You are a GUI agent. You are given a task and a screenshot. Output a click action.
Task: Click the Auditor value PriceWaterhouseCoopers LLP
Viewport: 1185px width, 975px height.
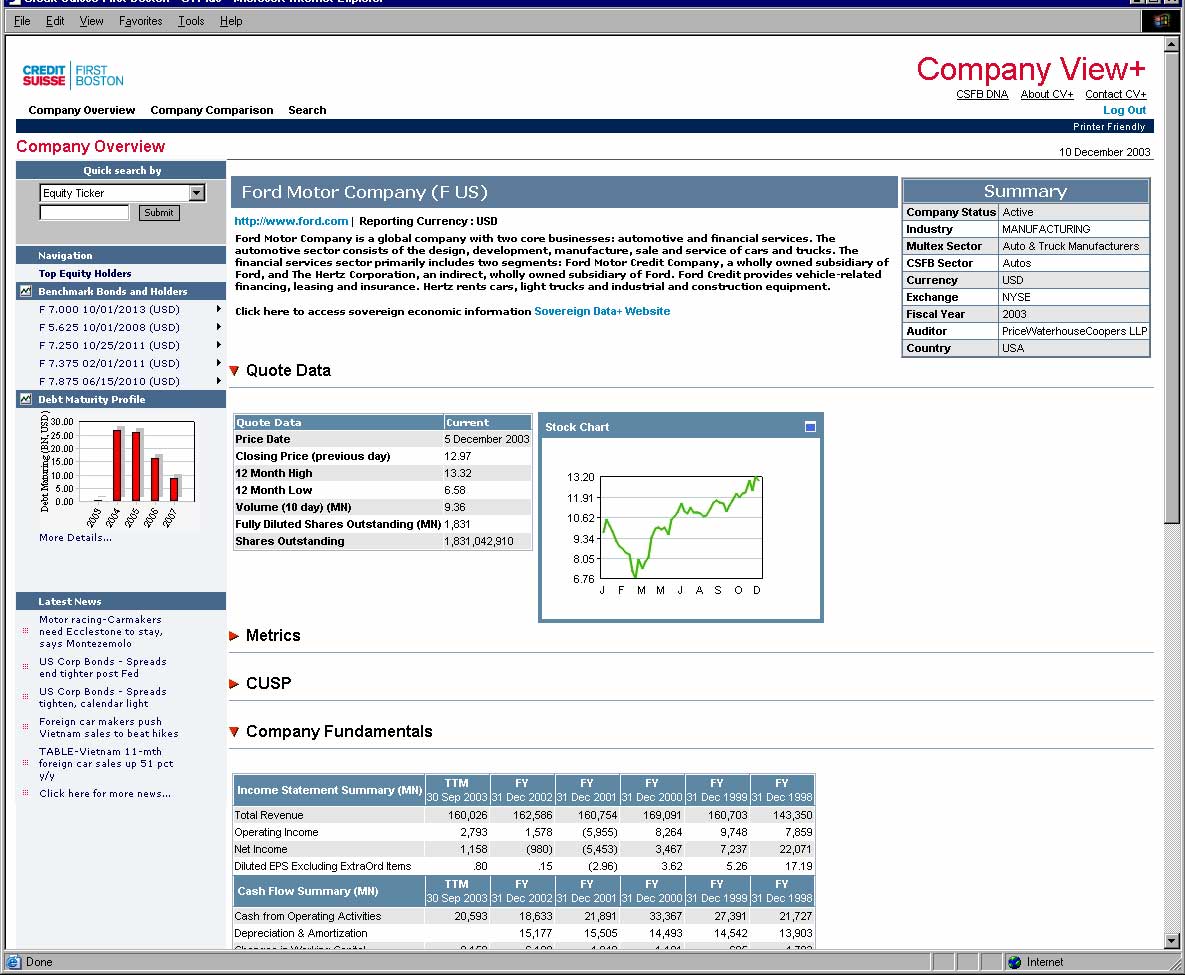pyautogui.click(x=1074, y=331)
